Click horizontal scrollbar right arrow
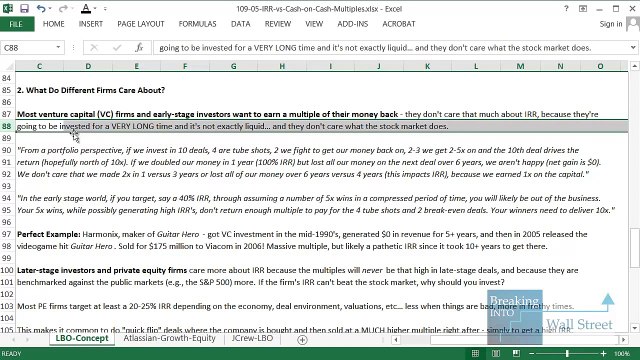 pyautogui.click(x=623, y=340)
